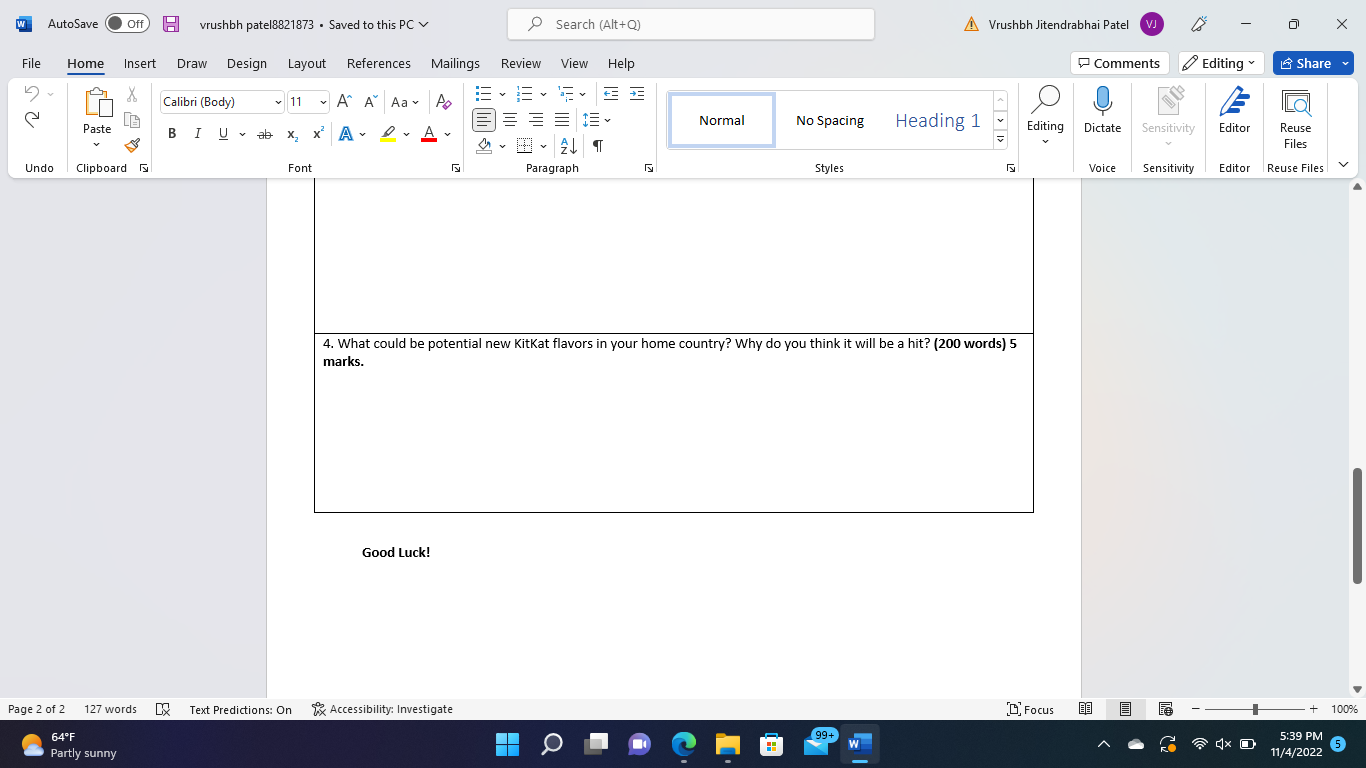This screenshot has height=768, width=1366.
Task: Click the Redo arrow icon
Action: click(31, 119)
